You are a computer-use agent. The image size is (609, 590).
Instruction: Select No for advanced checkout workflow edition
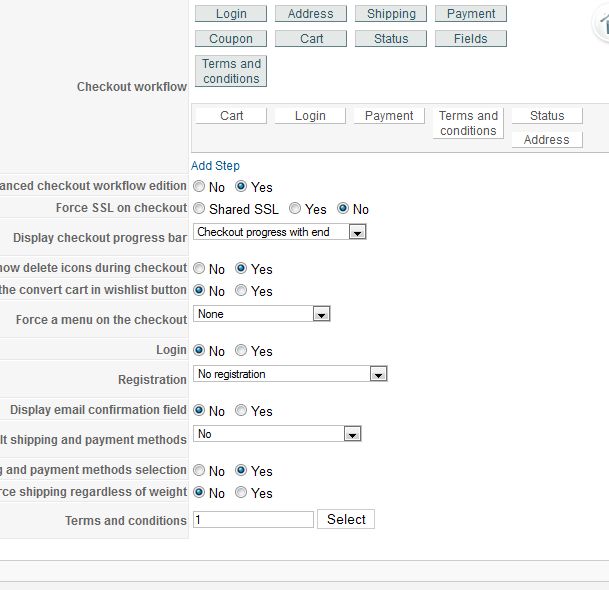(200, 187)
